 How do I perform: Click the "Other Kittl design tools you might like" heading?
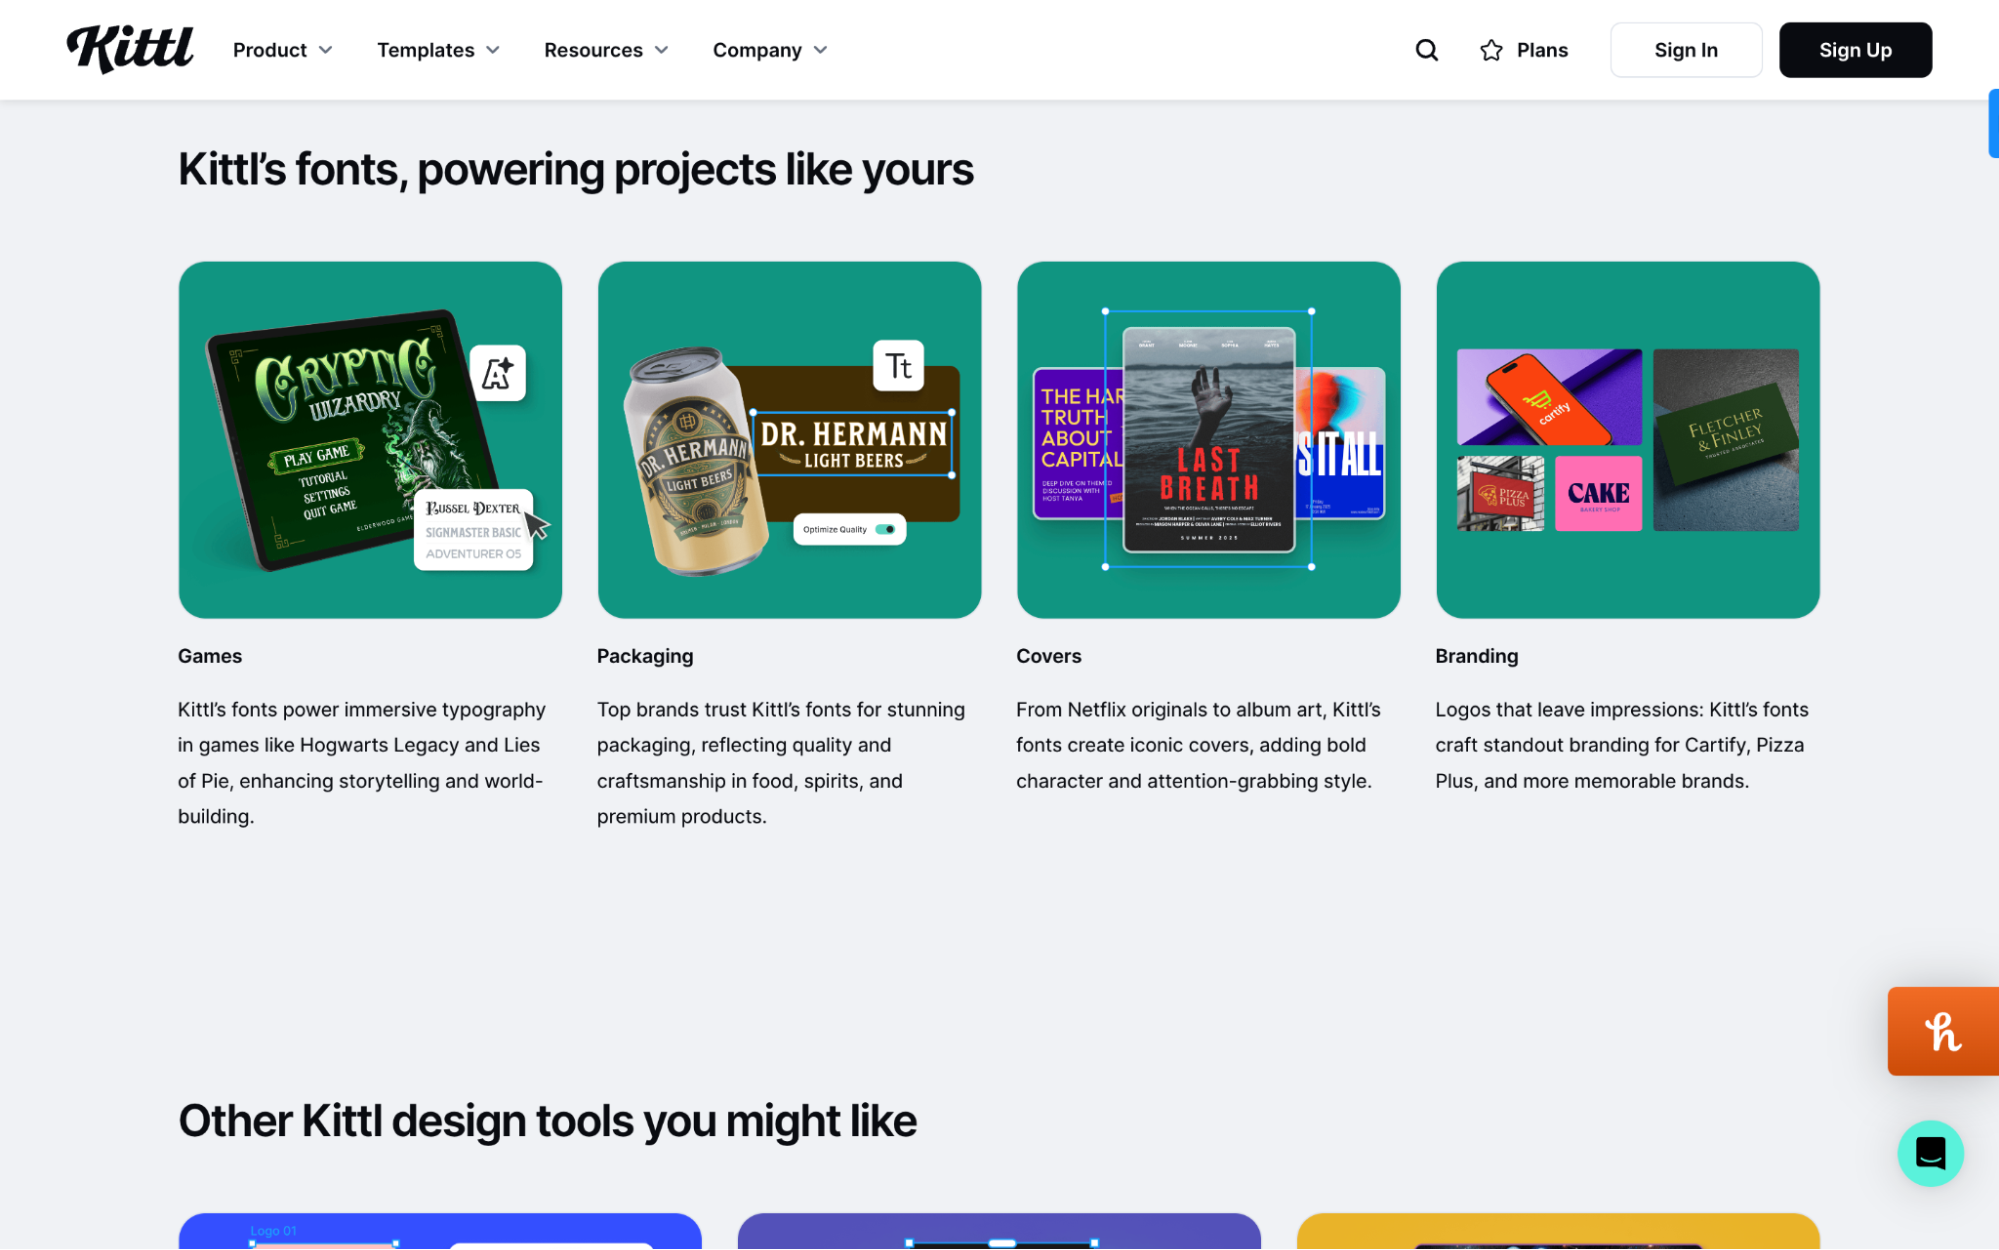click(x=547, y=1121)
